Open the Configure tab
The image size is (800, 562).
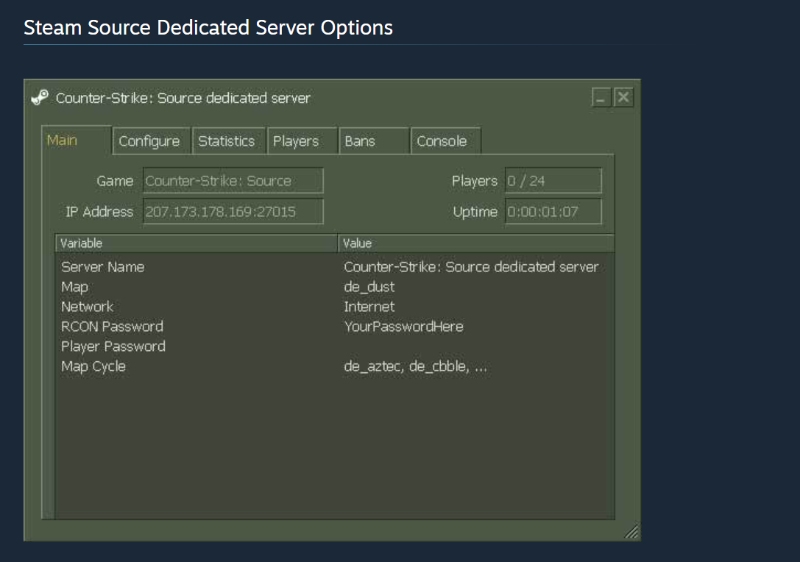(149, 141)
